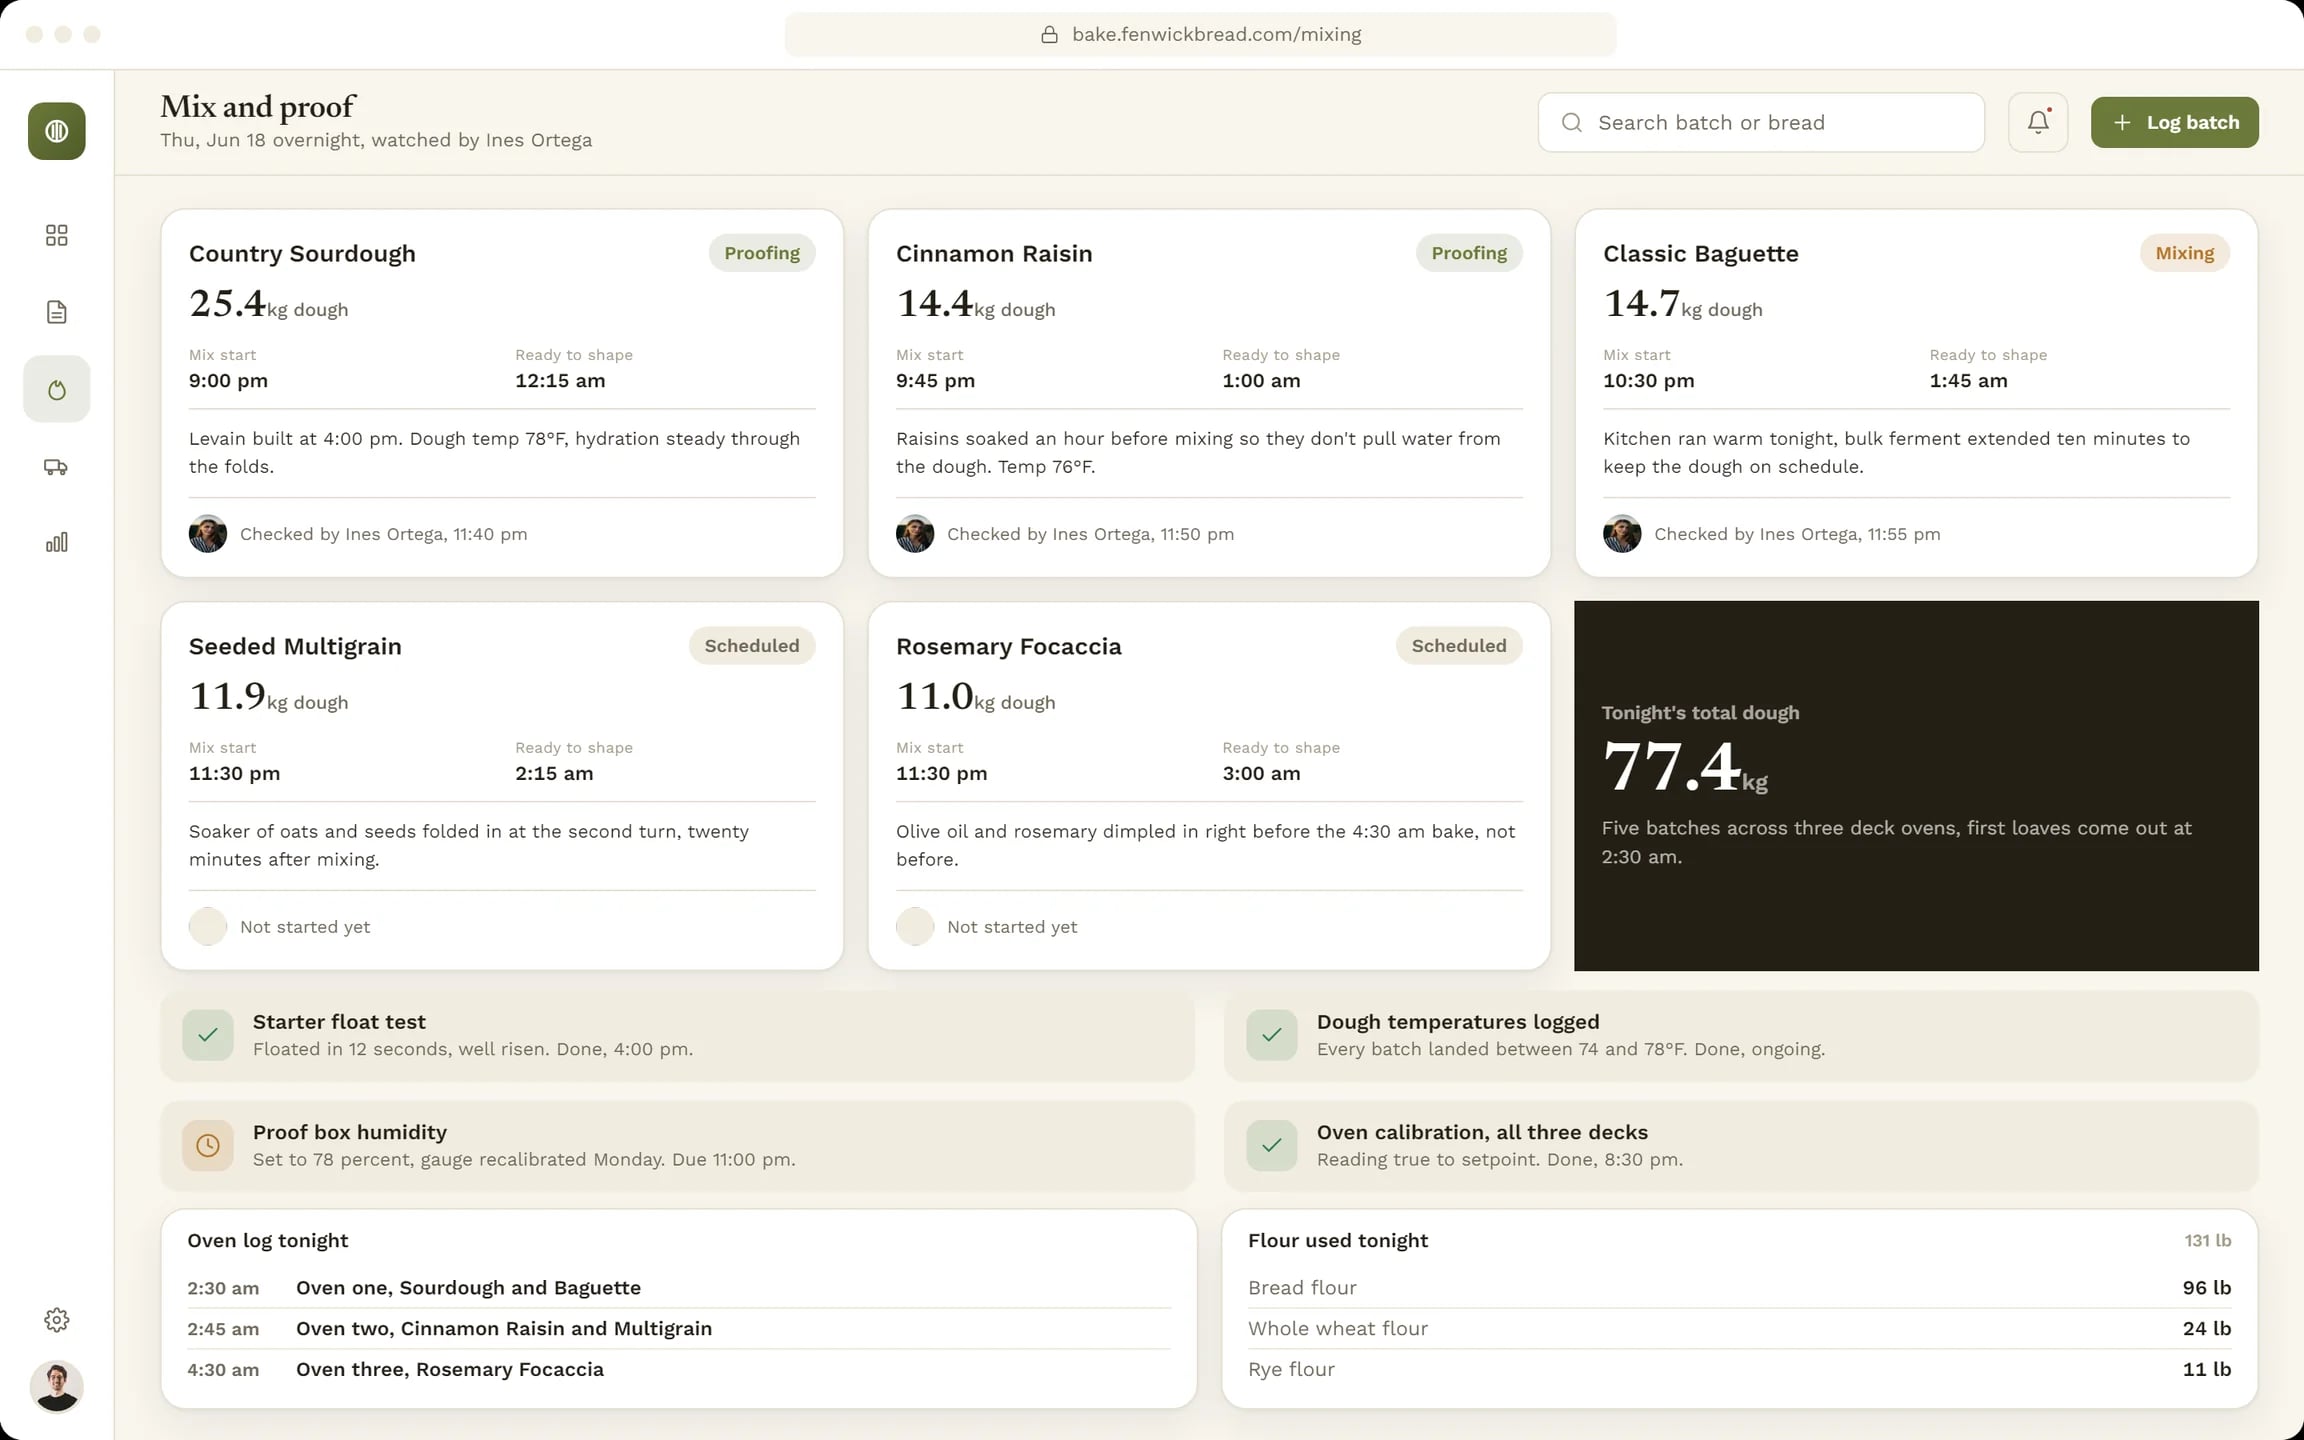2304x1440 pixels.
Task: Click empty avatar on Rosemary Focaccia card
Action: pyautogui.click(x=915, y=927)
